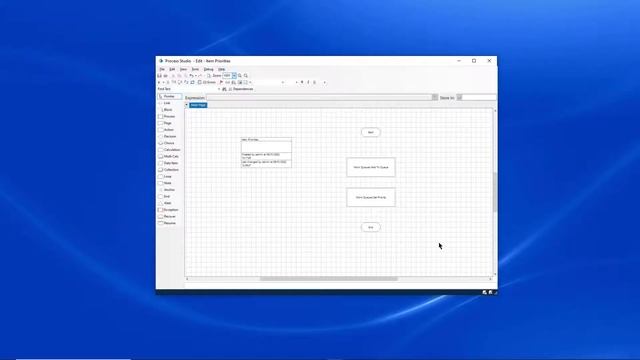
Task: Click the Undo icon in the toolbar
Action: pos(191,76)
